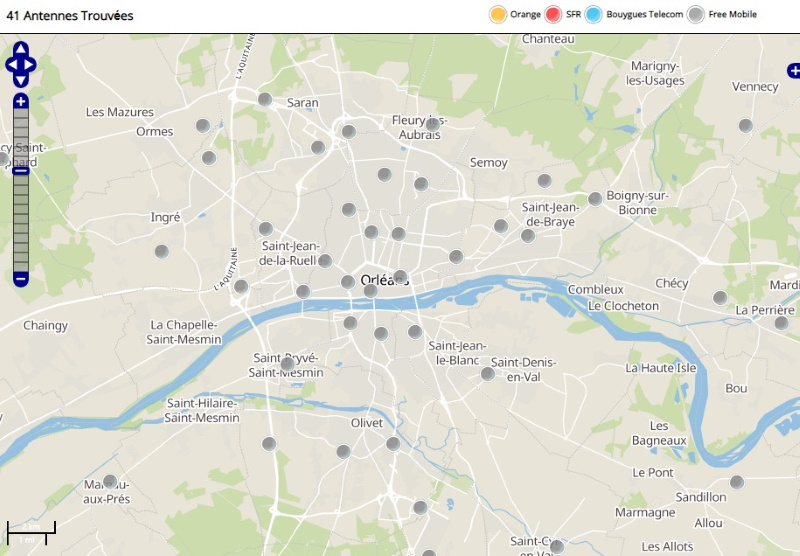
Task: Click the map scale bar
Action: tap(31, 533)
